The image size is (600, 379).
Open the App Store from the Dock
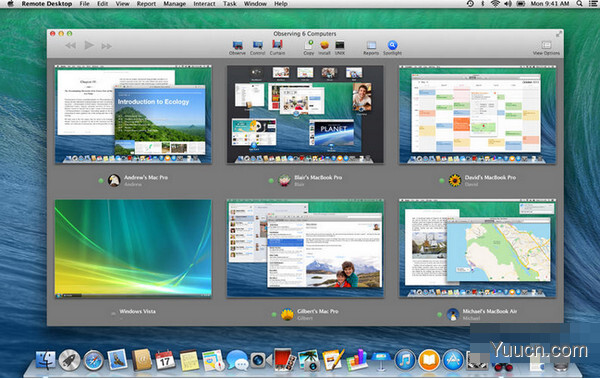(453, 361)
